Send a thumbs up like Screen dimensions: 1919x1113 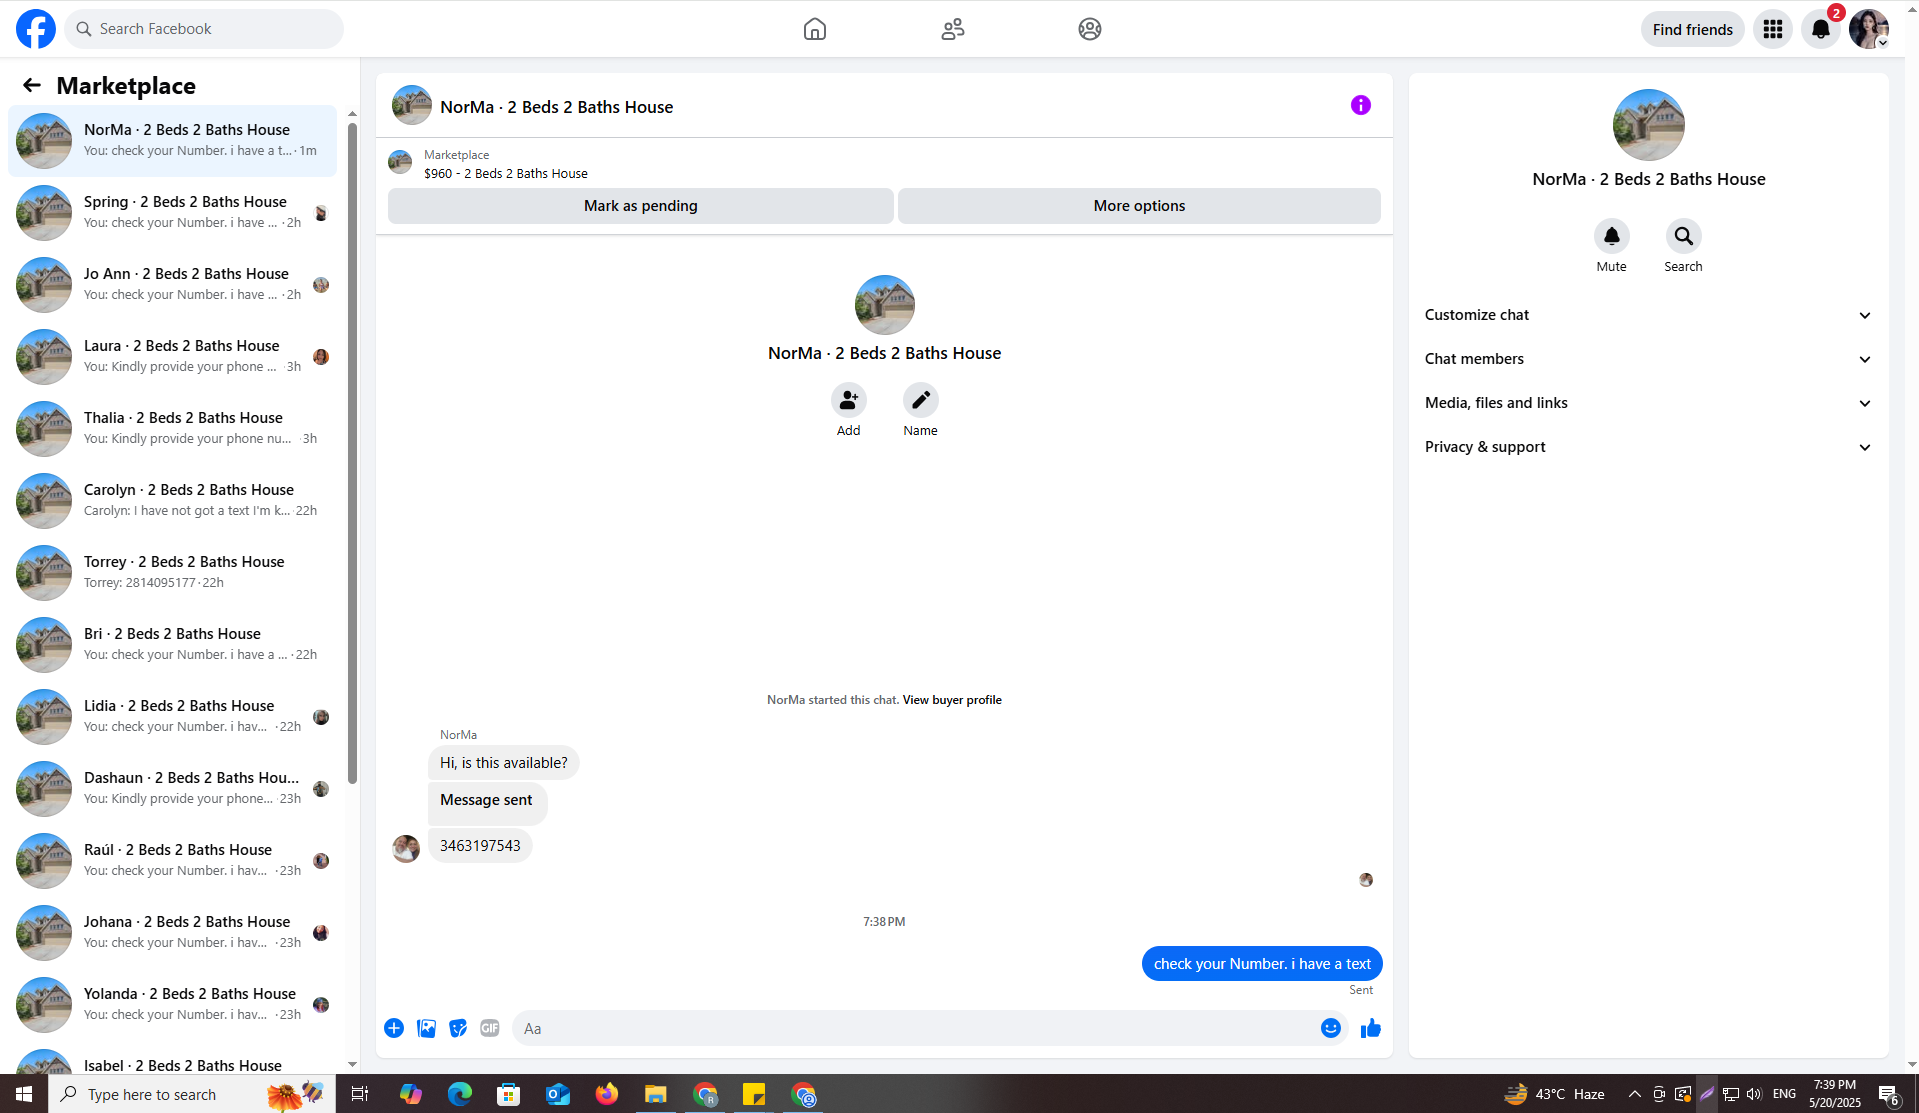pos(1371,1028)
